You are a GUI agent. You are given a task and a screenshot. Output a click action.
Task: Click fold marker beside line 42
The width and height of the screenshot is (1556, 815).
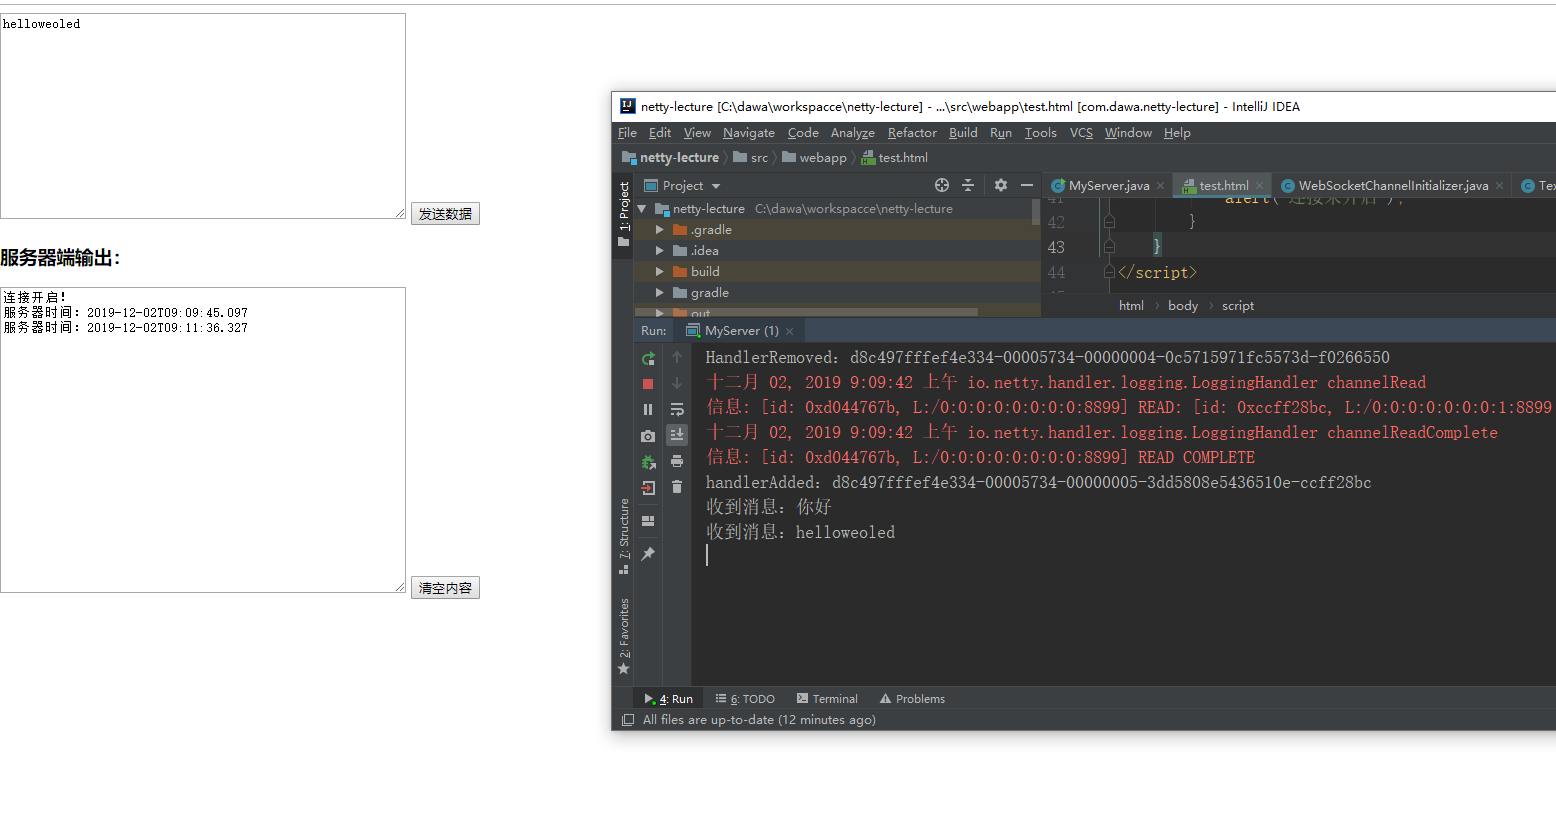[1109, 222]
